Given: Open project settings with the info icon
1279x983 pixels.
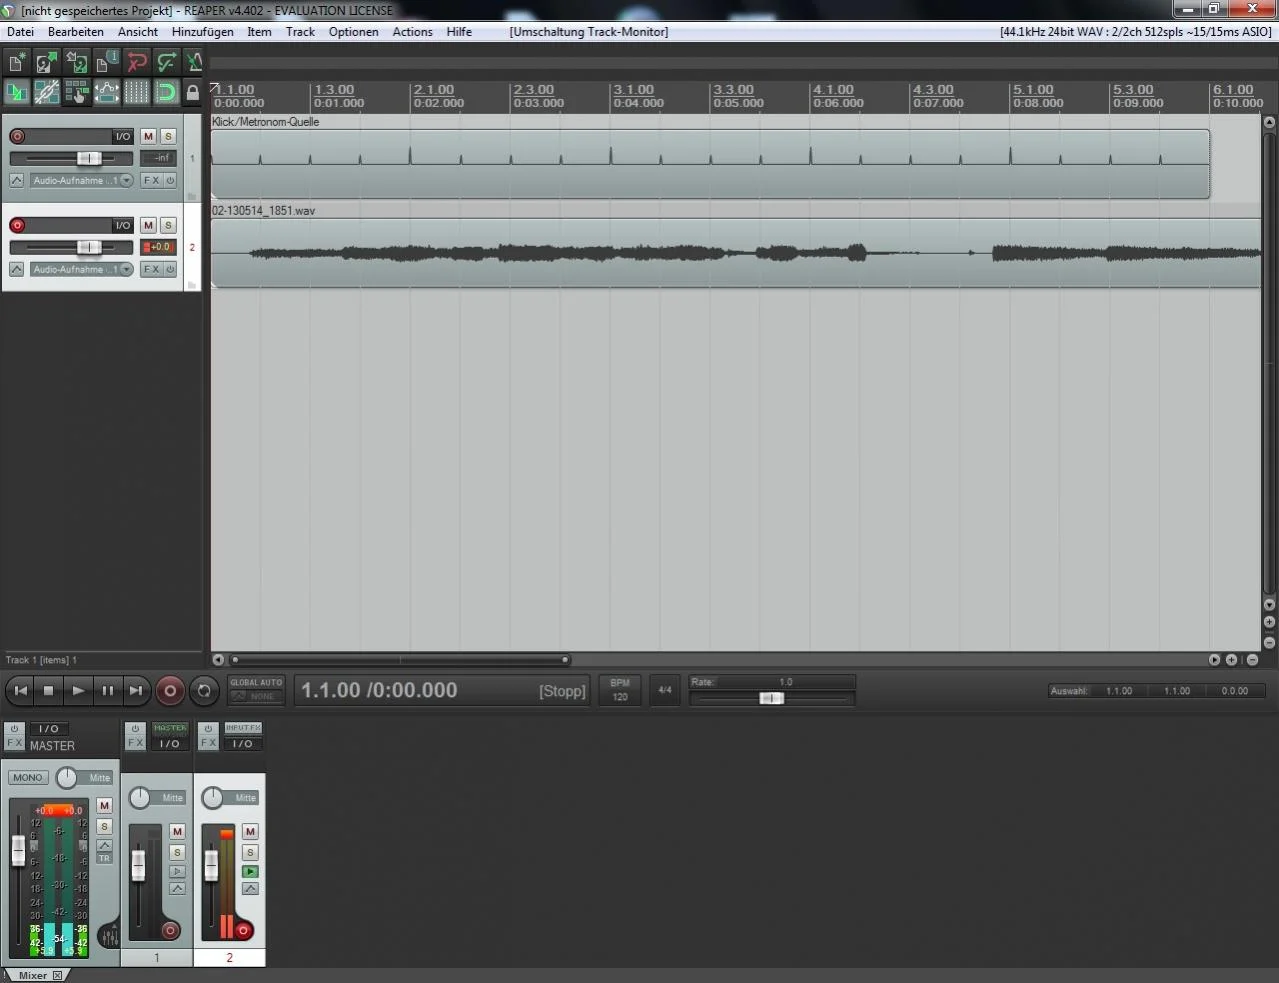Looking at the screenshot, I should [106, 63].
